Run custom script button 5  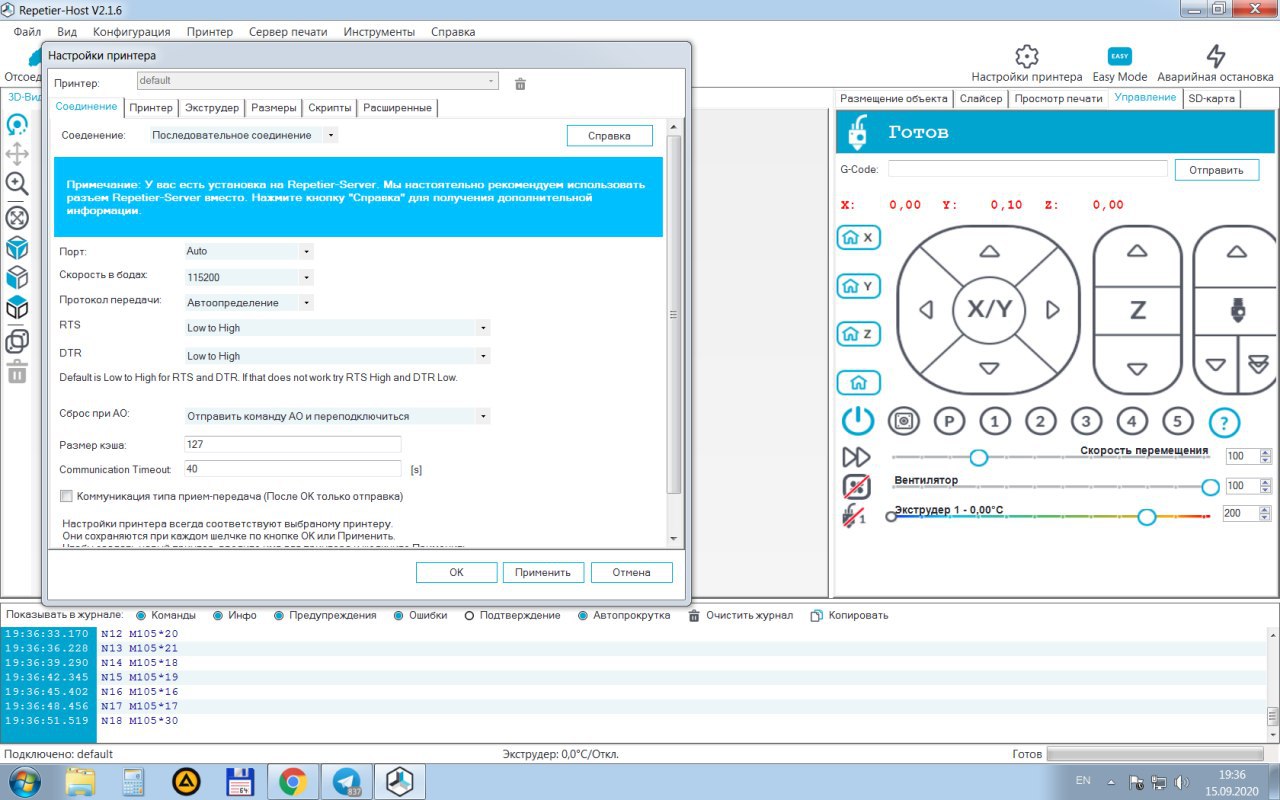(1178, 421)
